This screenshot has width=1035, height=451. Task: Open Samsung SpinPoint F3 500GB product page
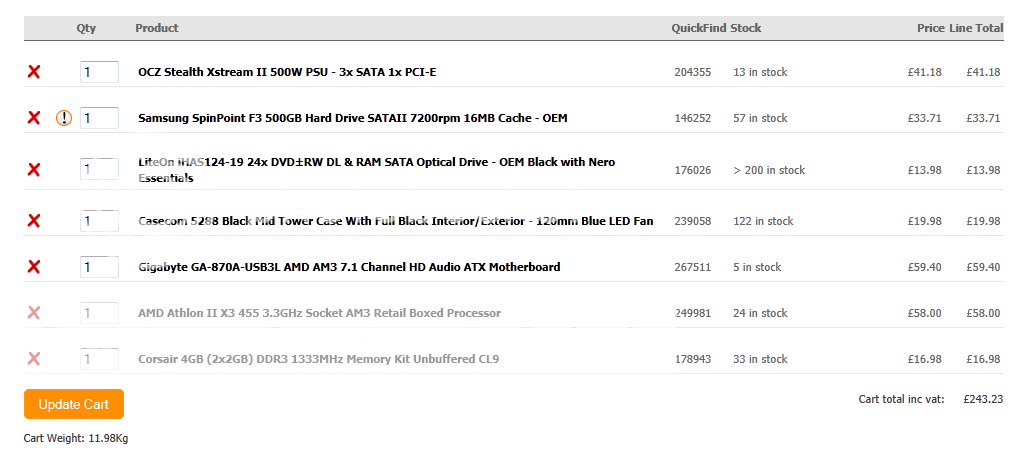352,118
